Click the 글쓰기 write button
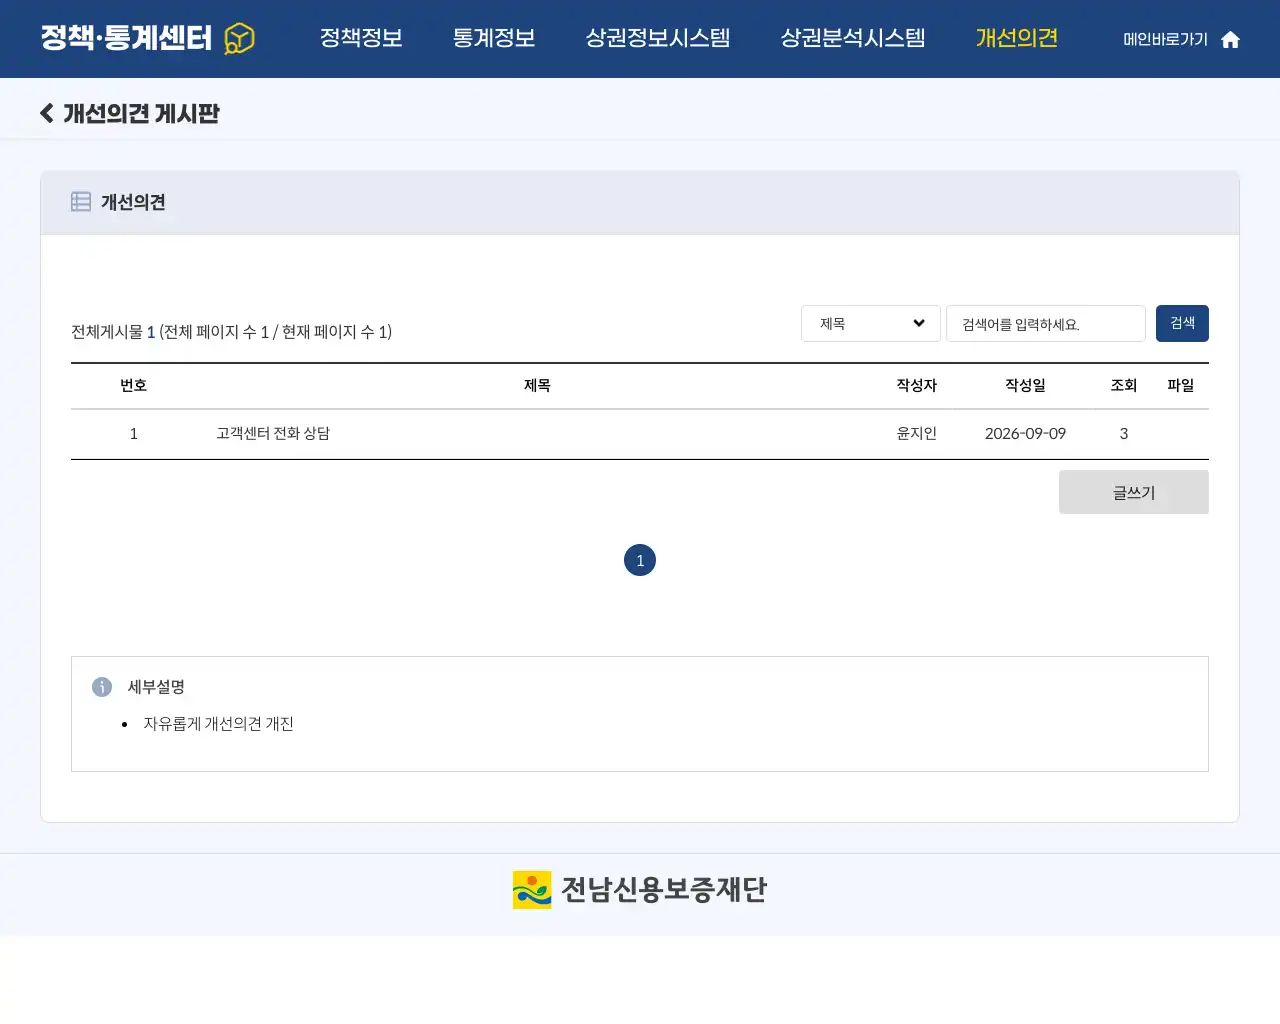The width and height of the screenshot is (1280, 1024). [1134, 492]
